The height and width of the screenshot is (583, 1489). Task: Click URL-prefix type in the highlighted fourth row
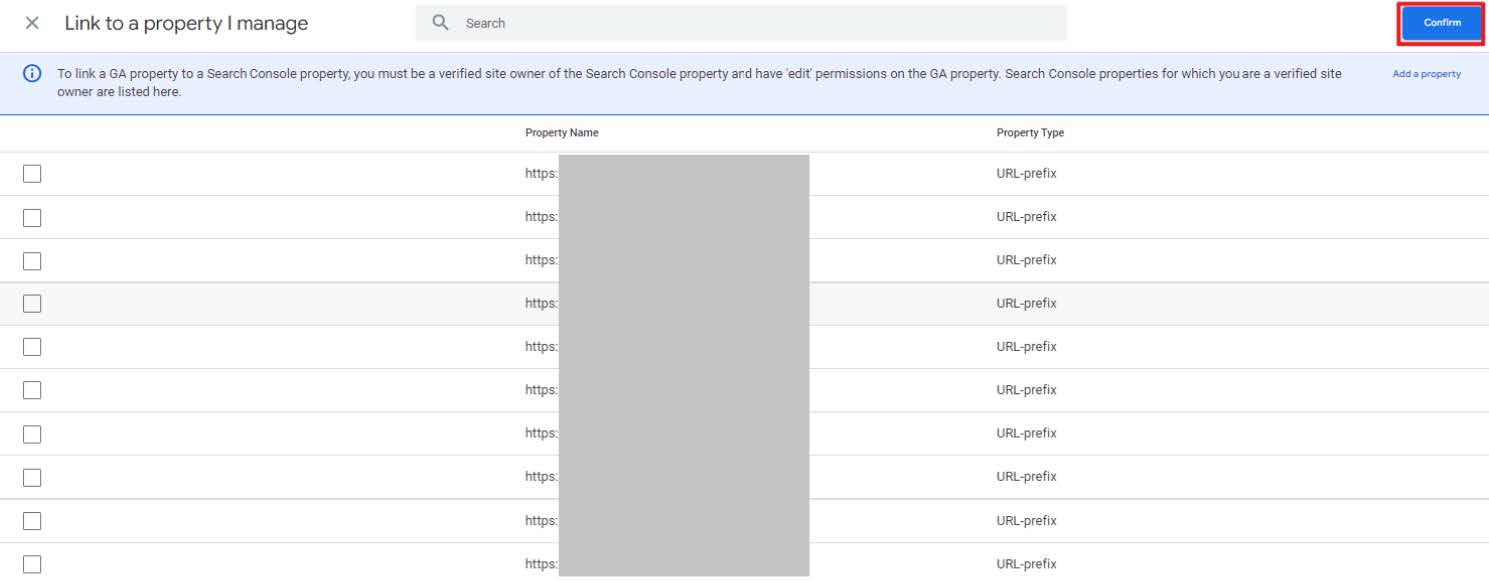click(x=1026, y=304)
